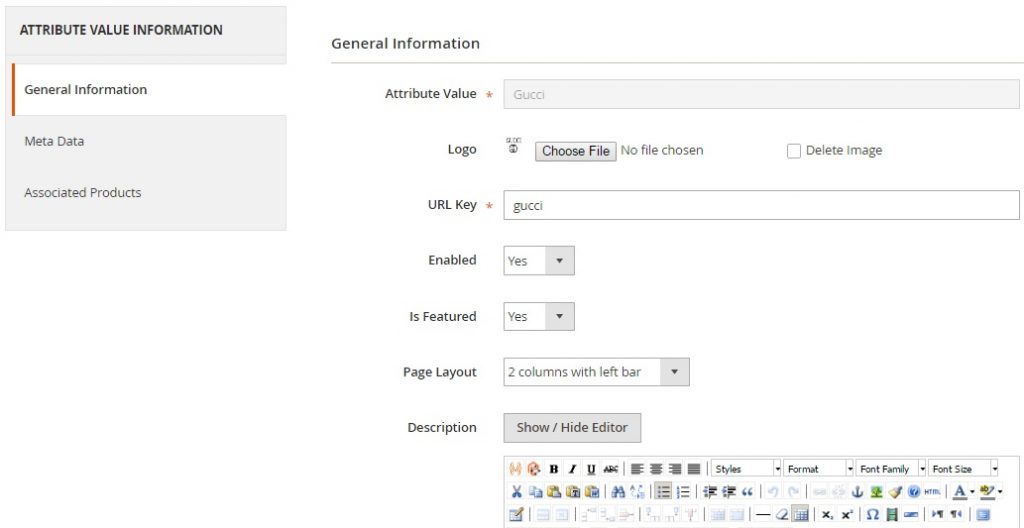Set left-to-right text direction
1024x528 pixels.
(938, 514)
